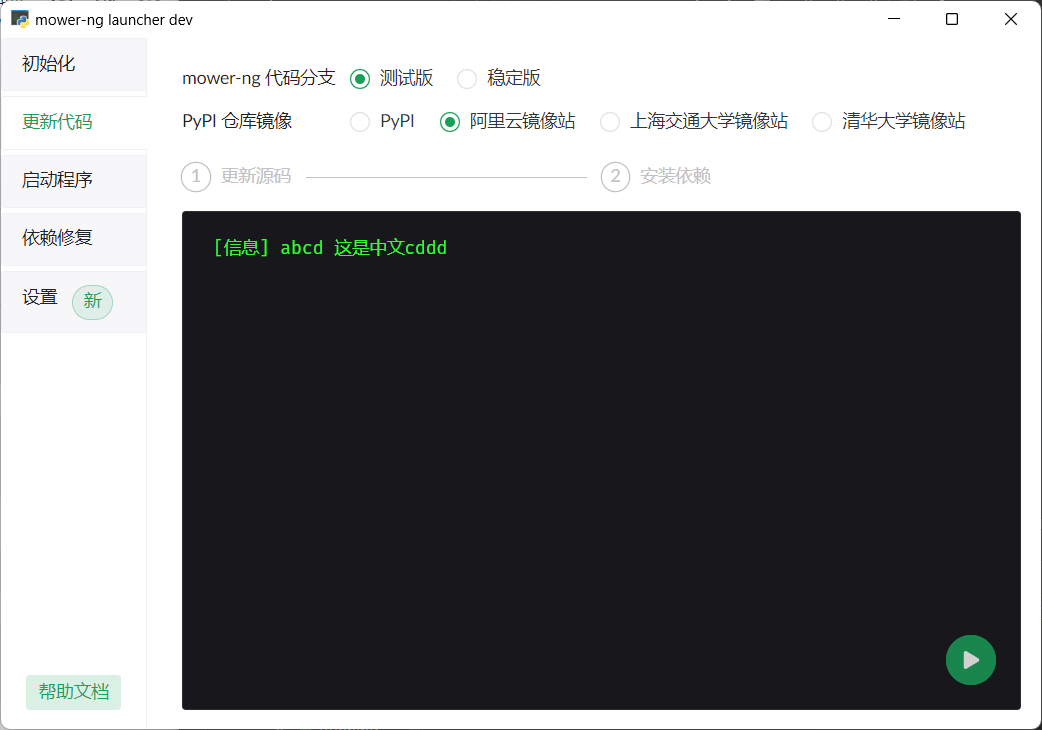Open the 初始化 sidebar tab
The width and height of the screenshot is (1042, 730).
74,64
